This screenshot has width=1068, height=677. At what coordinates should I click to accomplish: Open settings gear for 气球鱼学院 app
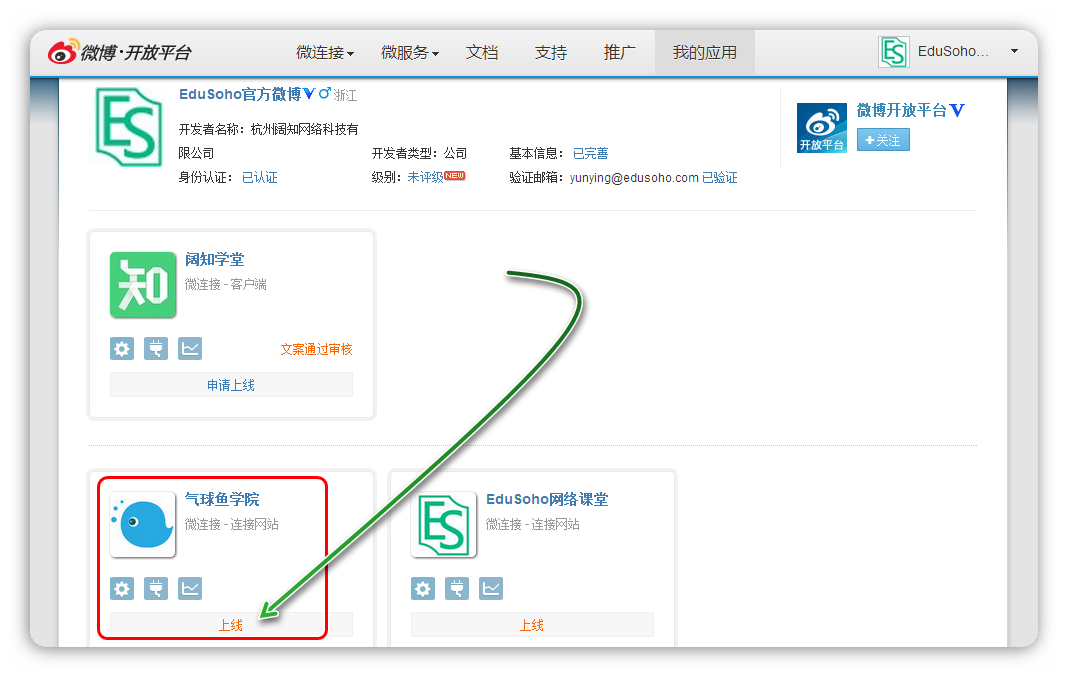(122, 588)
